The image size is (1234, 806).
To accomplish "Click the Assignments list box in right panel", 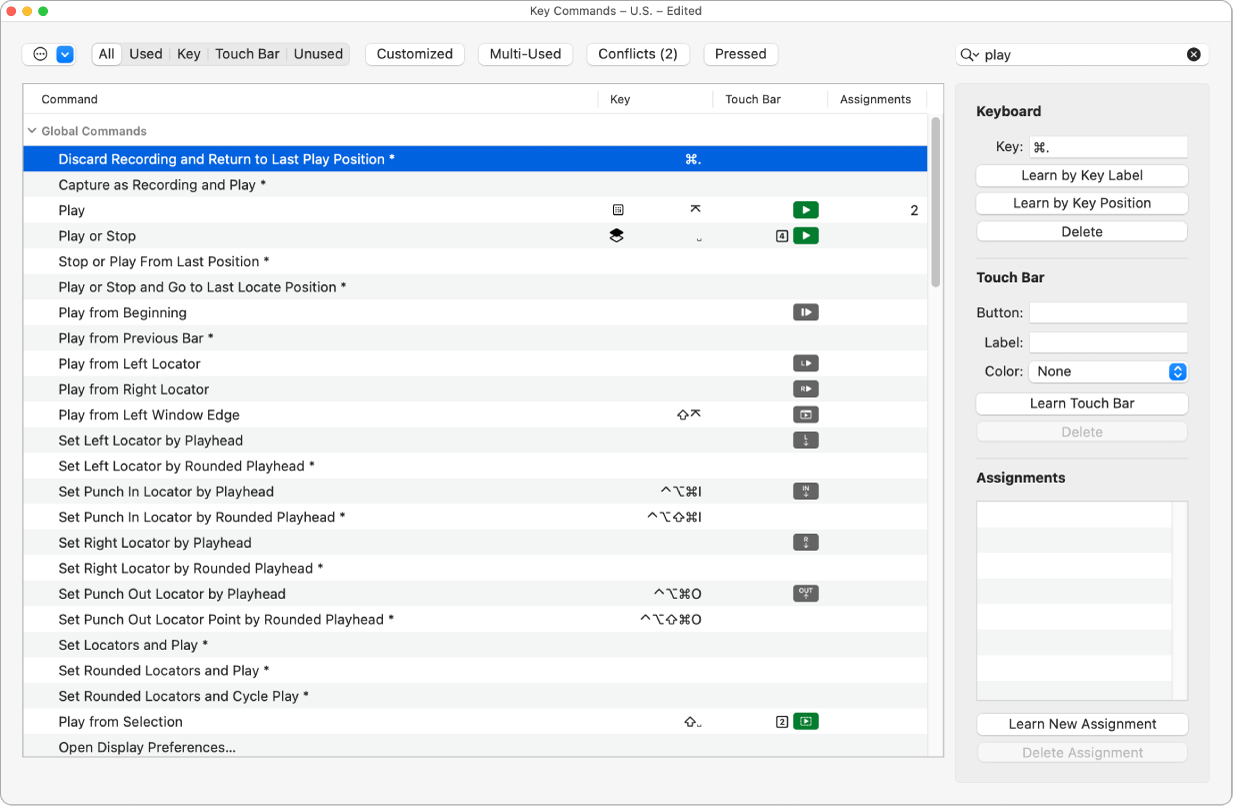I will coord(1082,601).
